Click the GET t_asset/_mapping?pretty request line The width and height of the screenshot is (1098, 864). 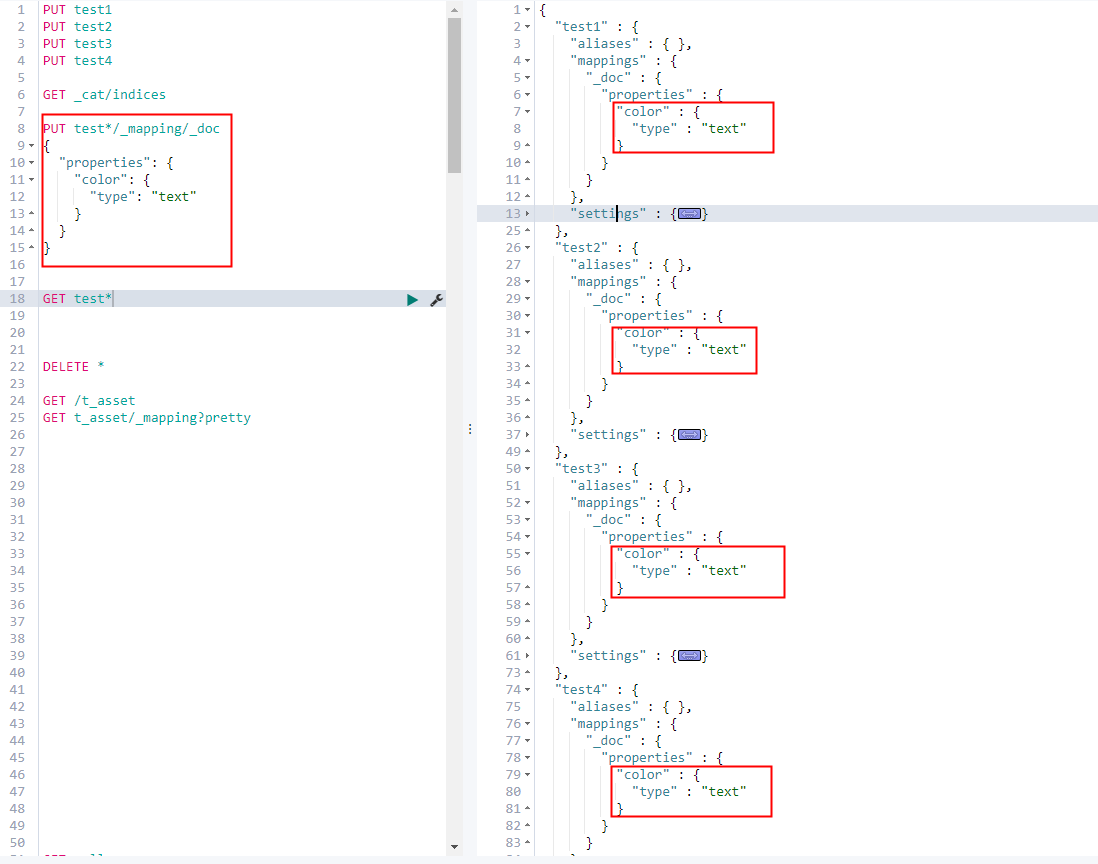click(146, 418)
